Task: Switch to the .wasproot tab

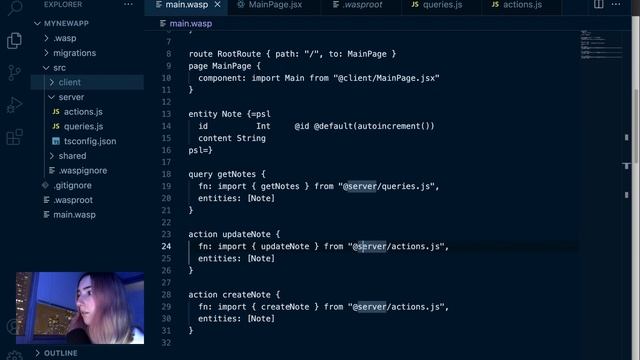Action: point(362,5)
